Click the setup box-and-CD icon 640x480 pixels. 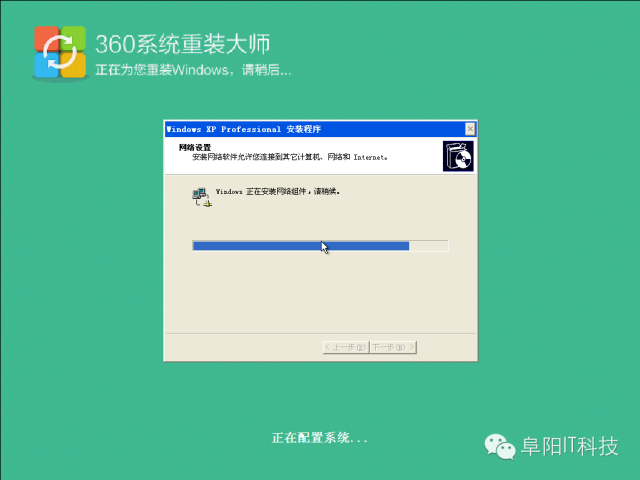[458, 156]
